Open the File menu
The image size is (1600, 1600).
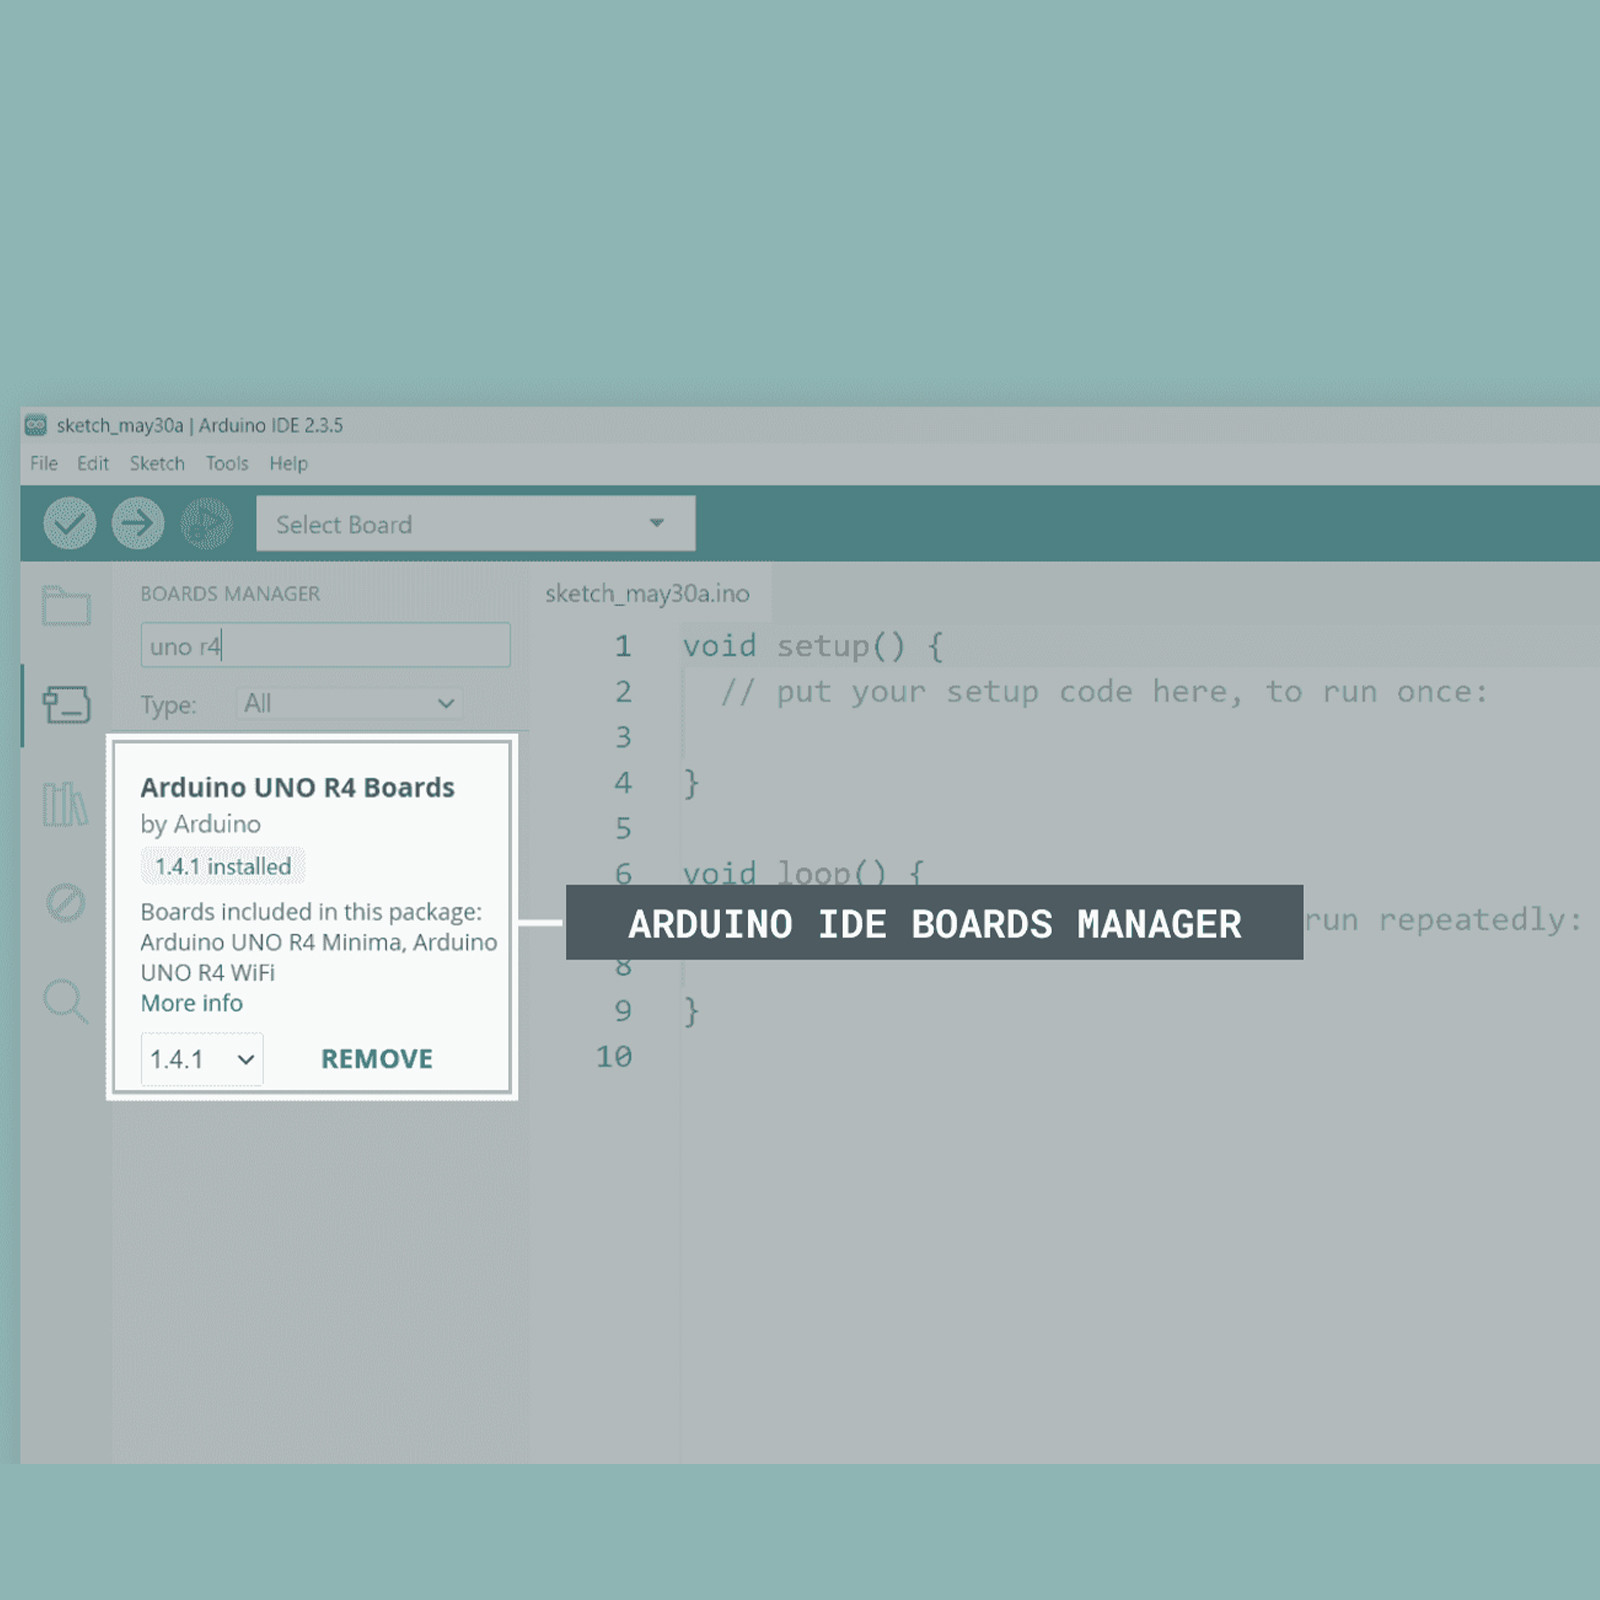pyautogui.click(x=42, y=463)
